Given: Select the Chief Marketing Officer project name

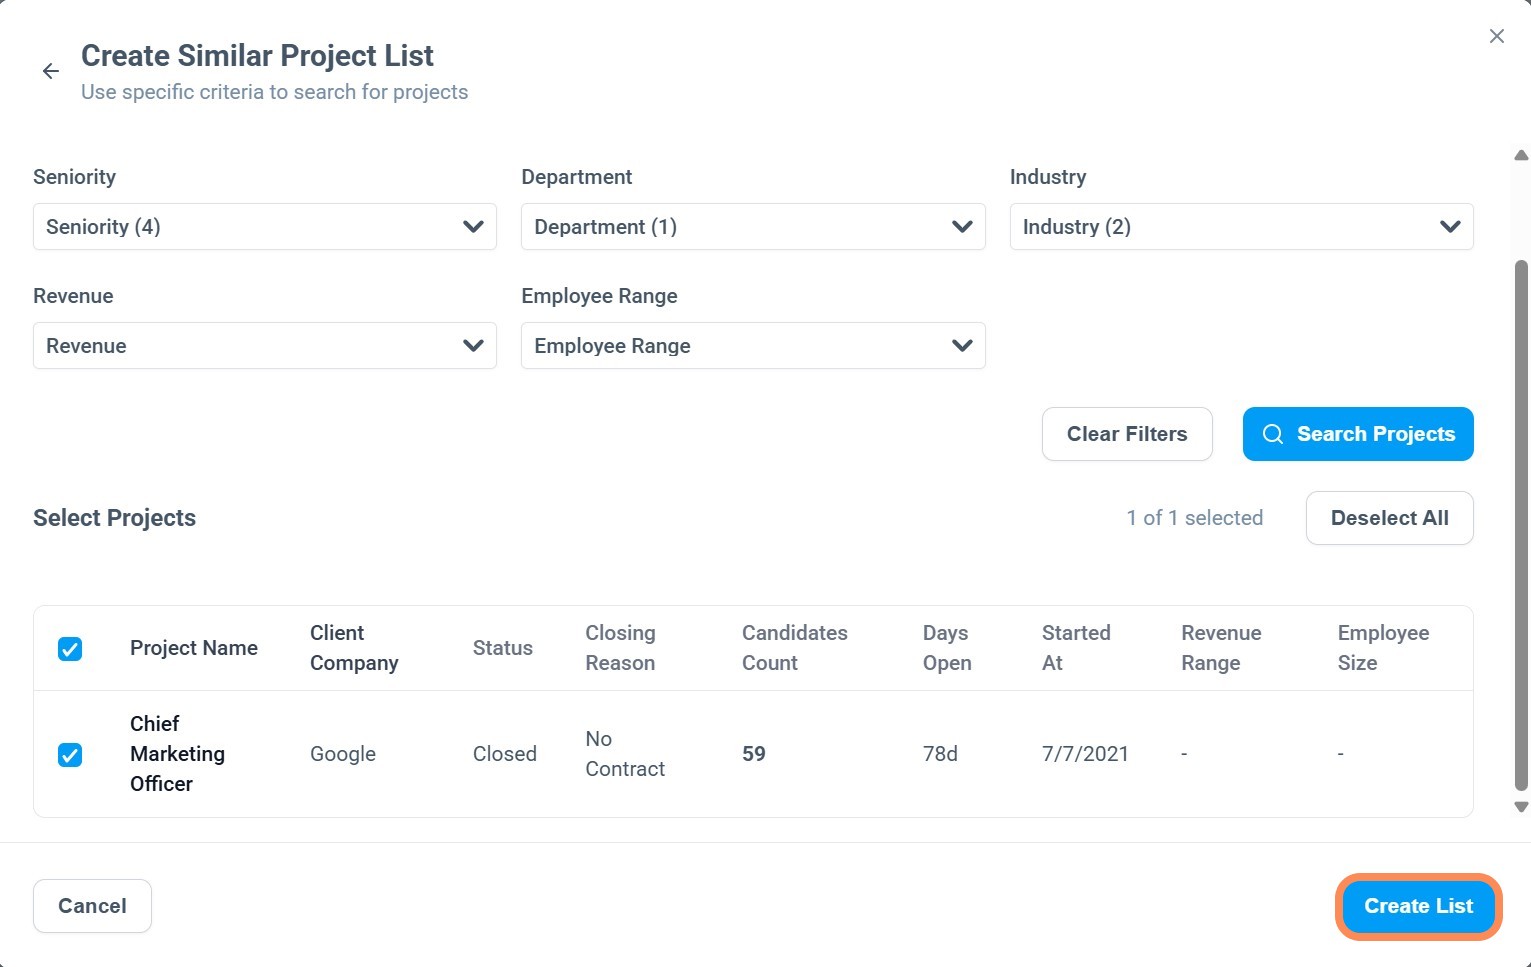Looking at the screenshot, I should 177,754.
